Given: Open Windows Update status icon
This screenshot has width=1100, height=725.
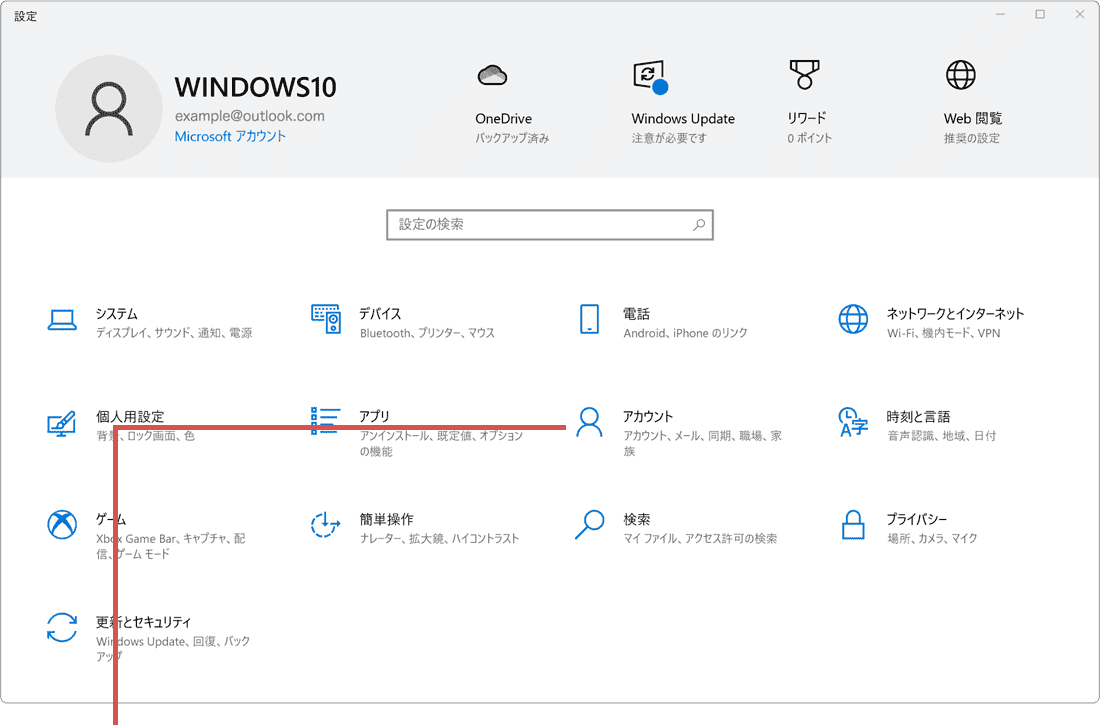Looking at the screenshot, I should [649, 75].
